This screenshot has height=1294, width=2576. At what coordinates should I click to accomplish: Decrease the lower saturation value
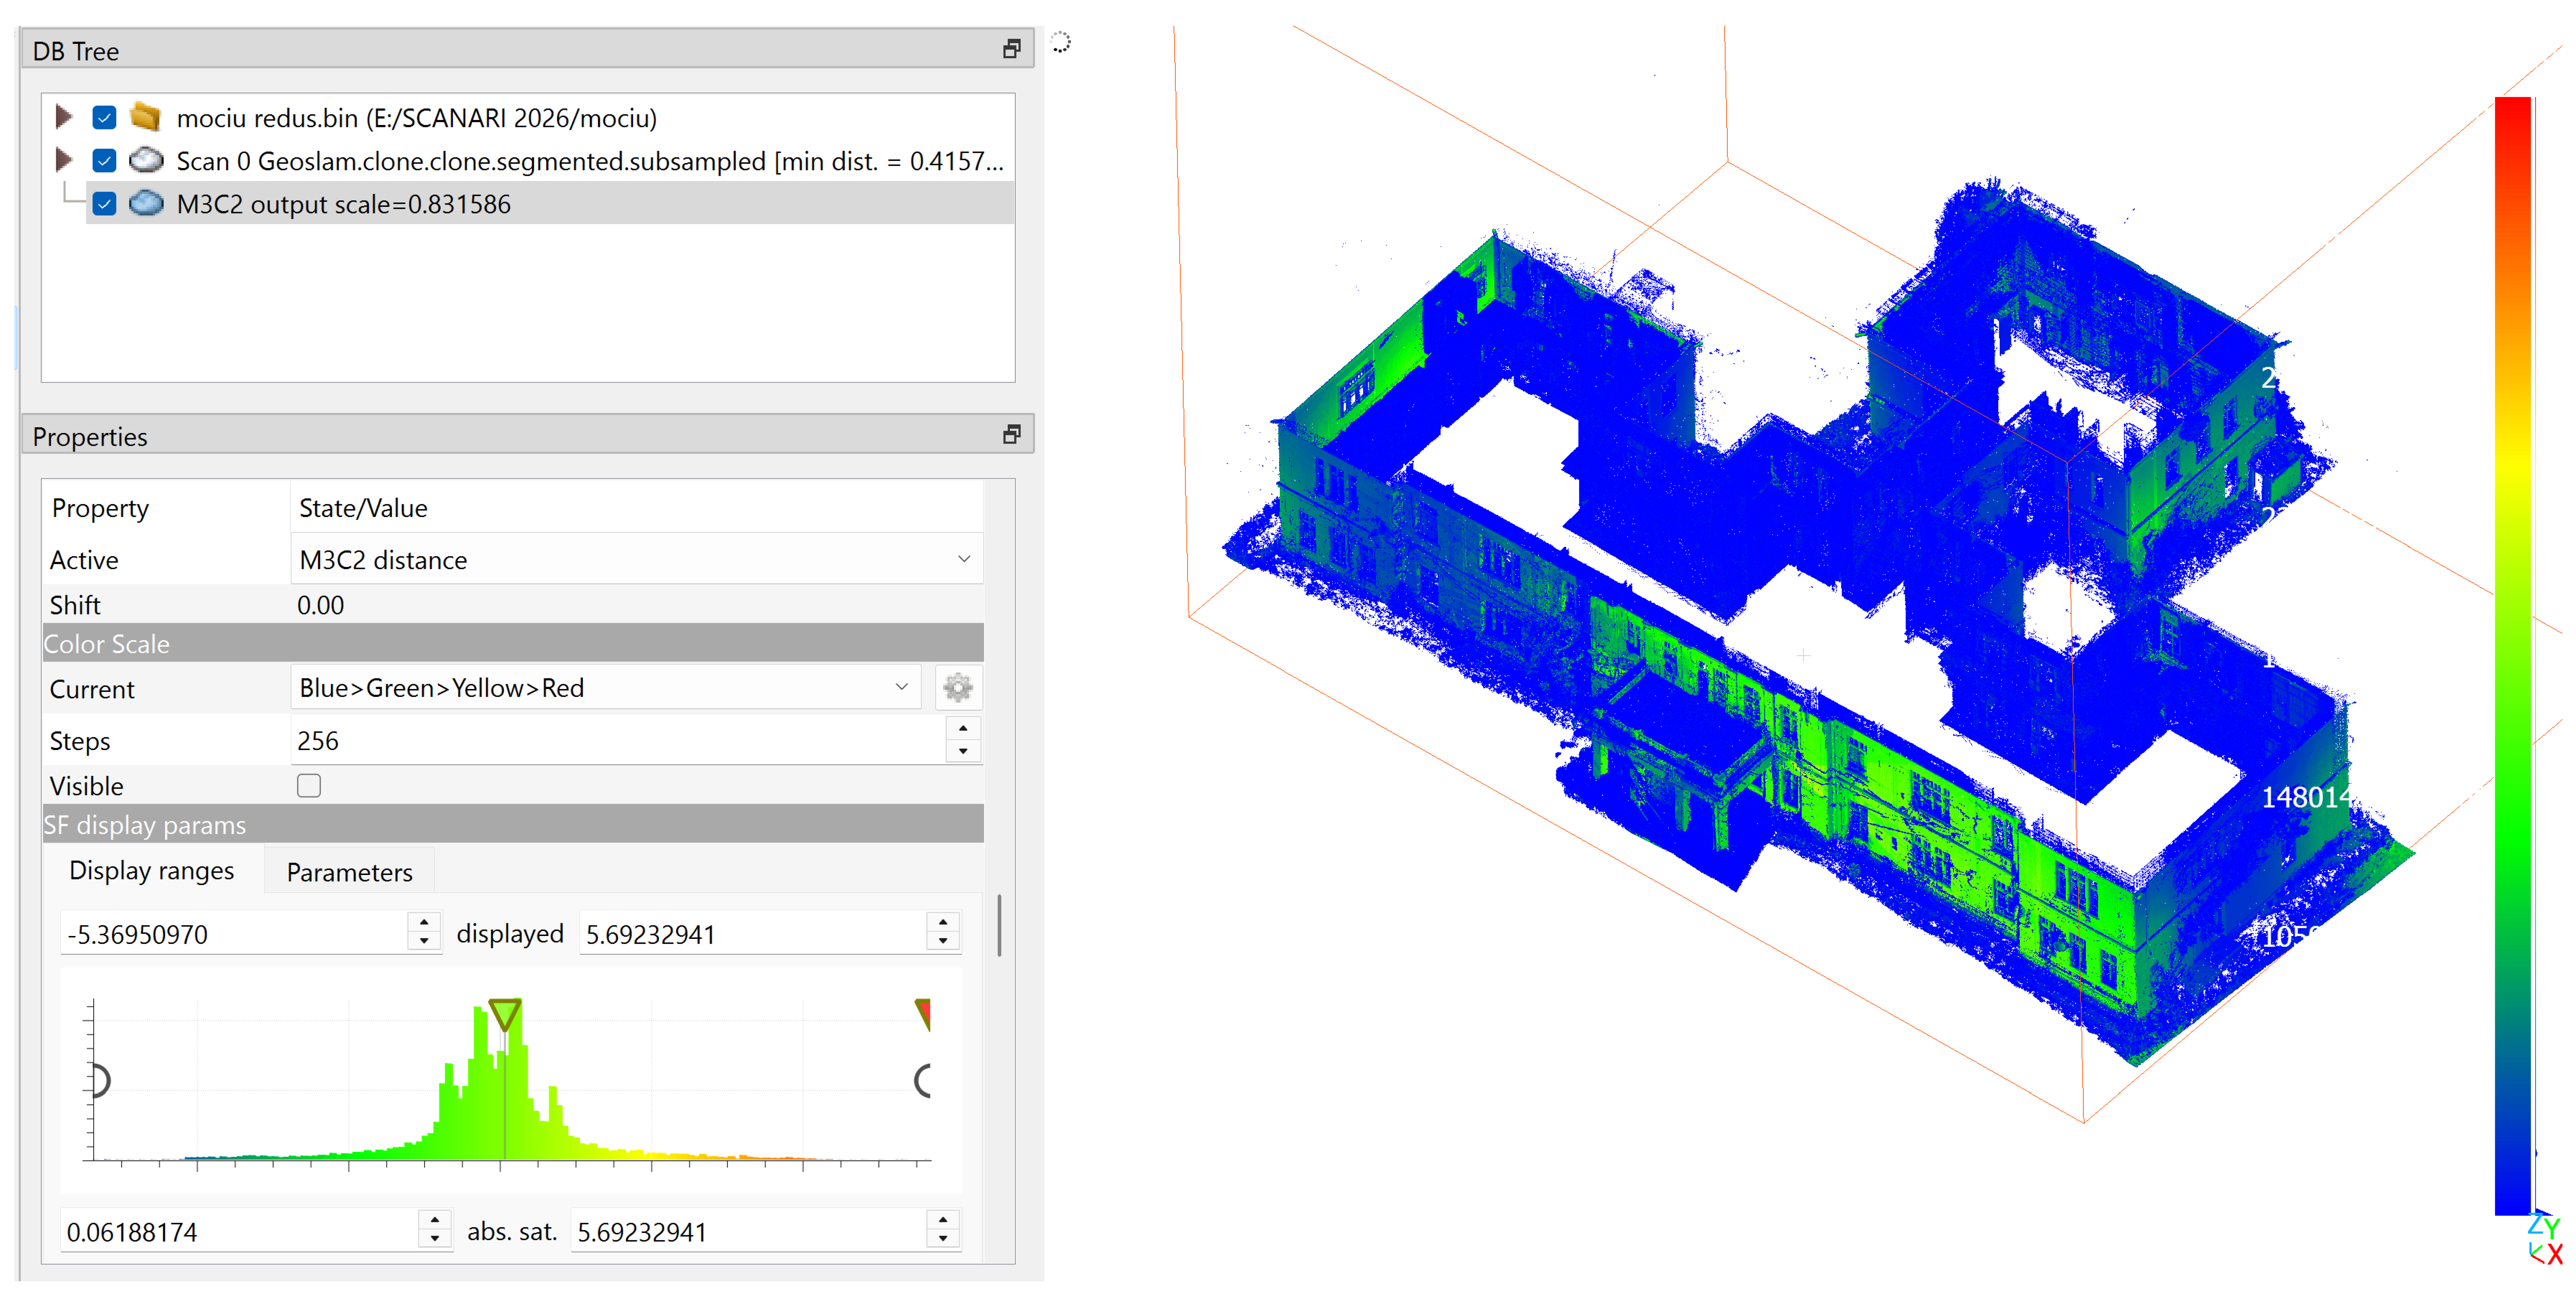pos(434,1240)
